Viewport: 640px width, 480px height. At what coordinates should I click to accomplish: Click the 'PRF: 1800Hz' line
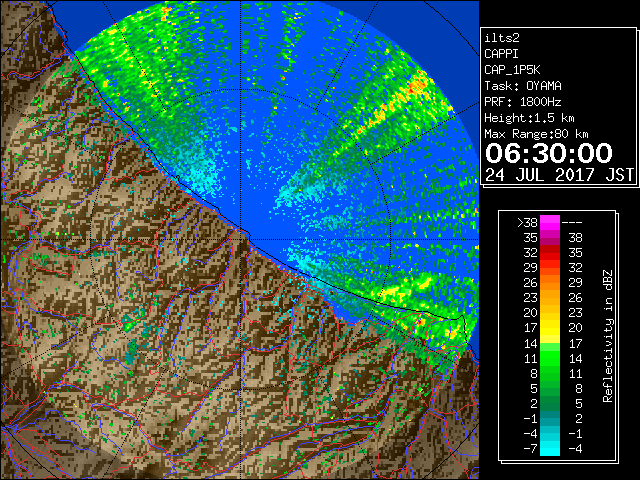523,102
